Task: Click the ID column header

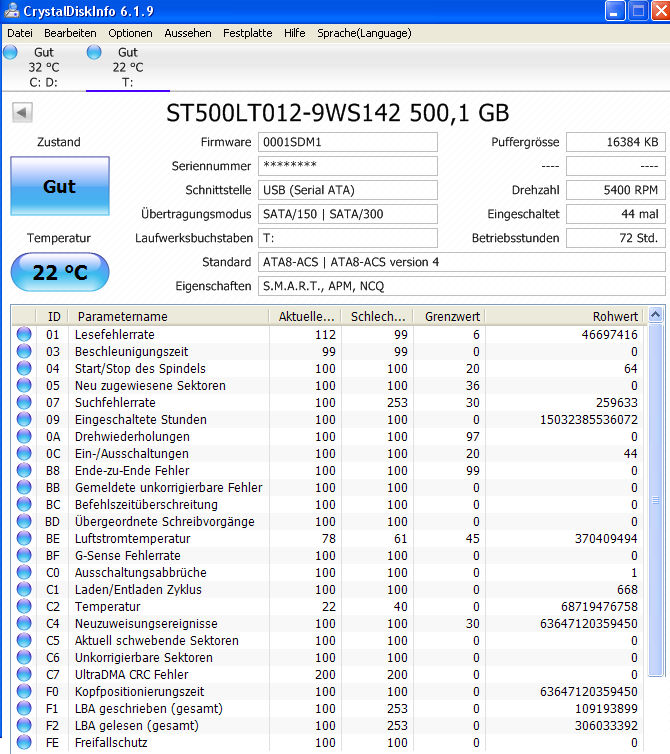Action: 52,316
